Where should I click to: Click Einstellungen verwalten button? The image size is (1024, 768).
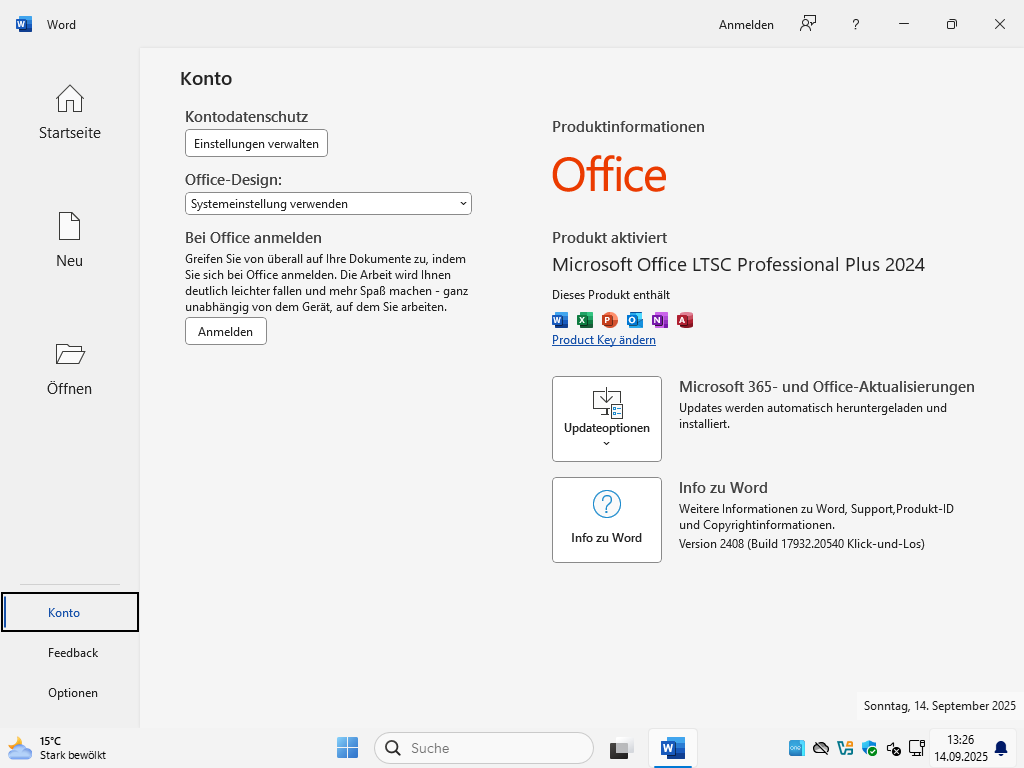pyautogui.click(x=256, y=144)
